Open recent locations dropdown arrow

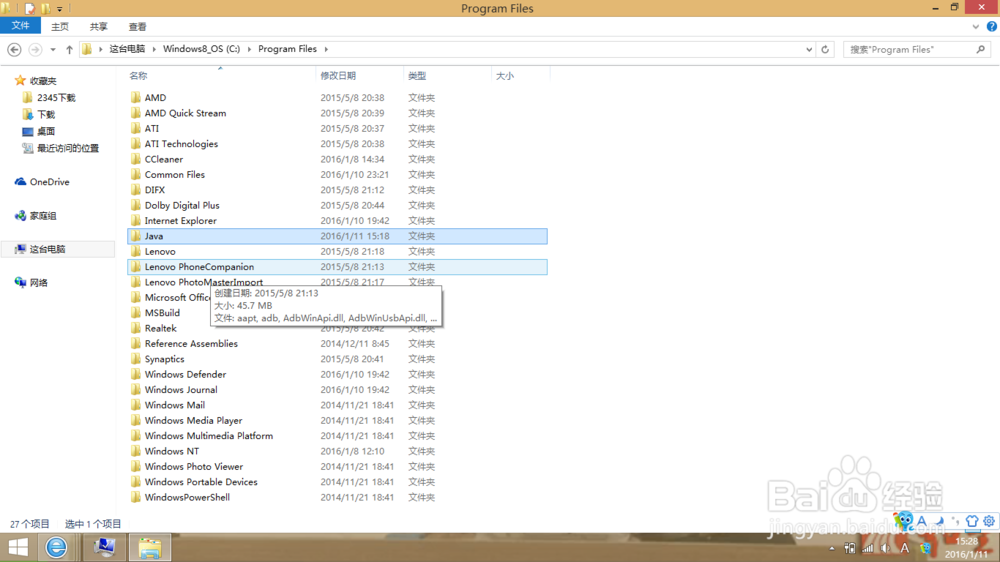(x=53, y=49)
